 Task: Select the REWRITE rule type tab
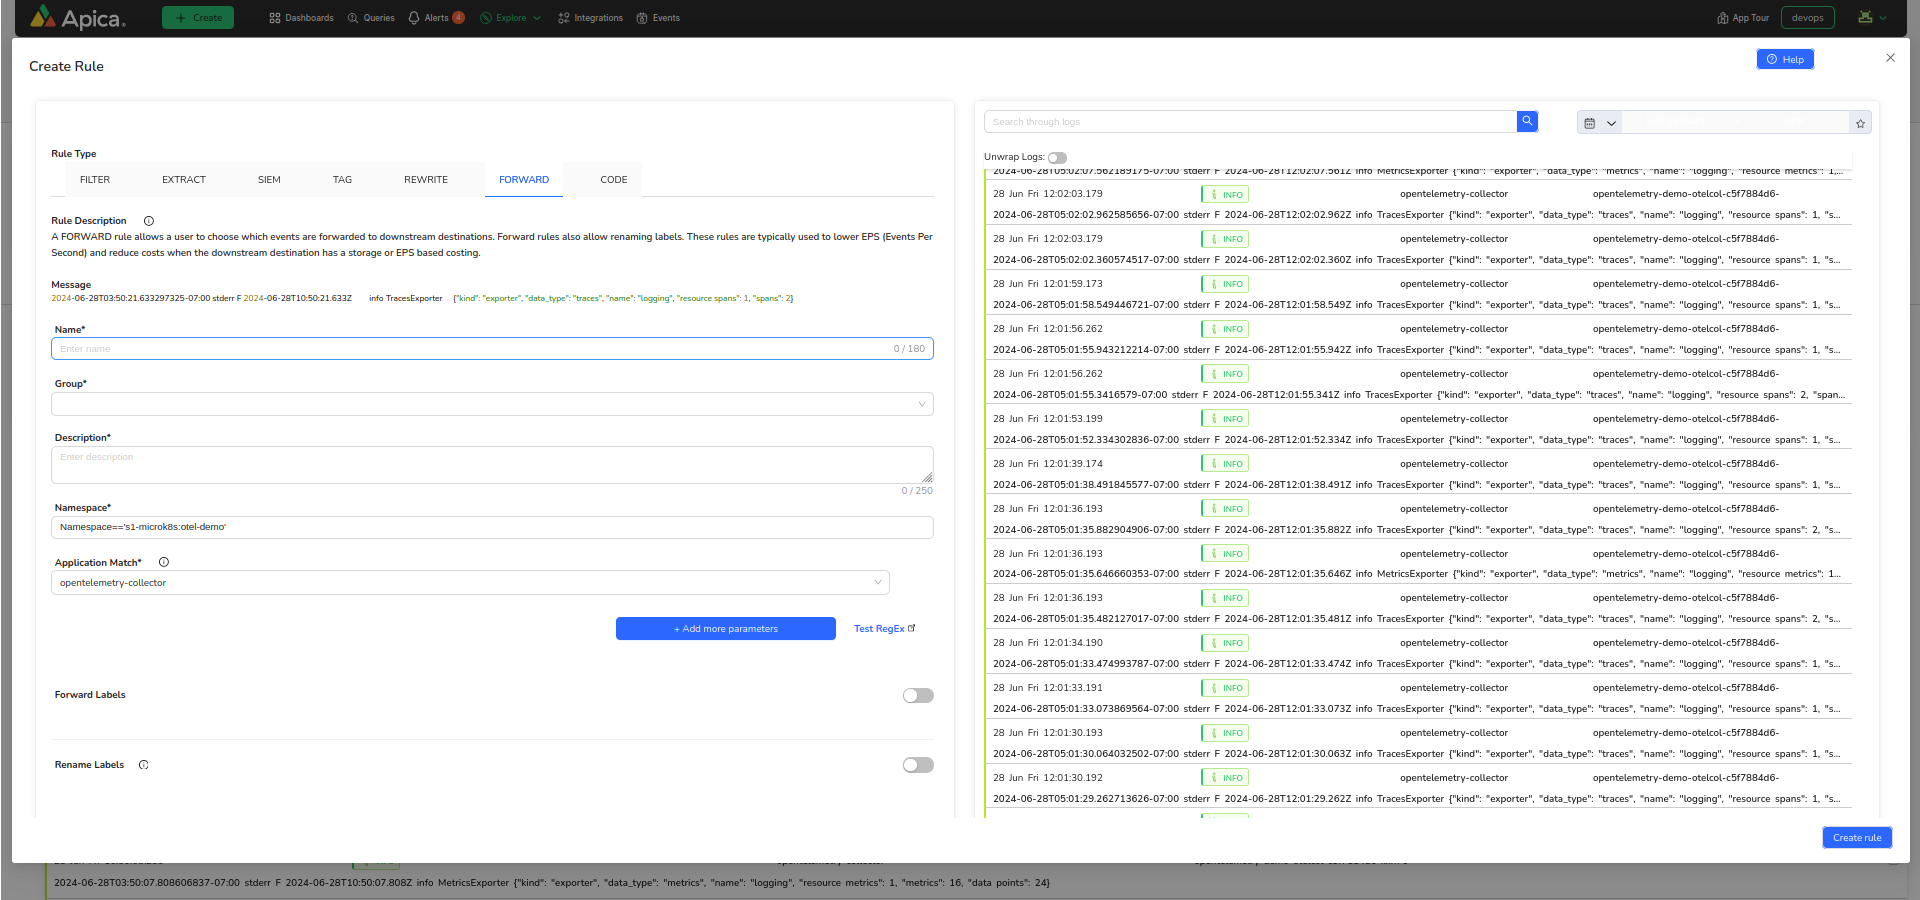click(x=426, y=180)
